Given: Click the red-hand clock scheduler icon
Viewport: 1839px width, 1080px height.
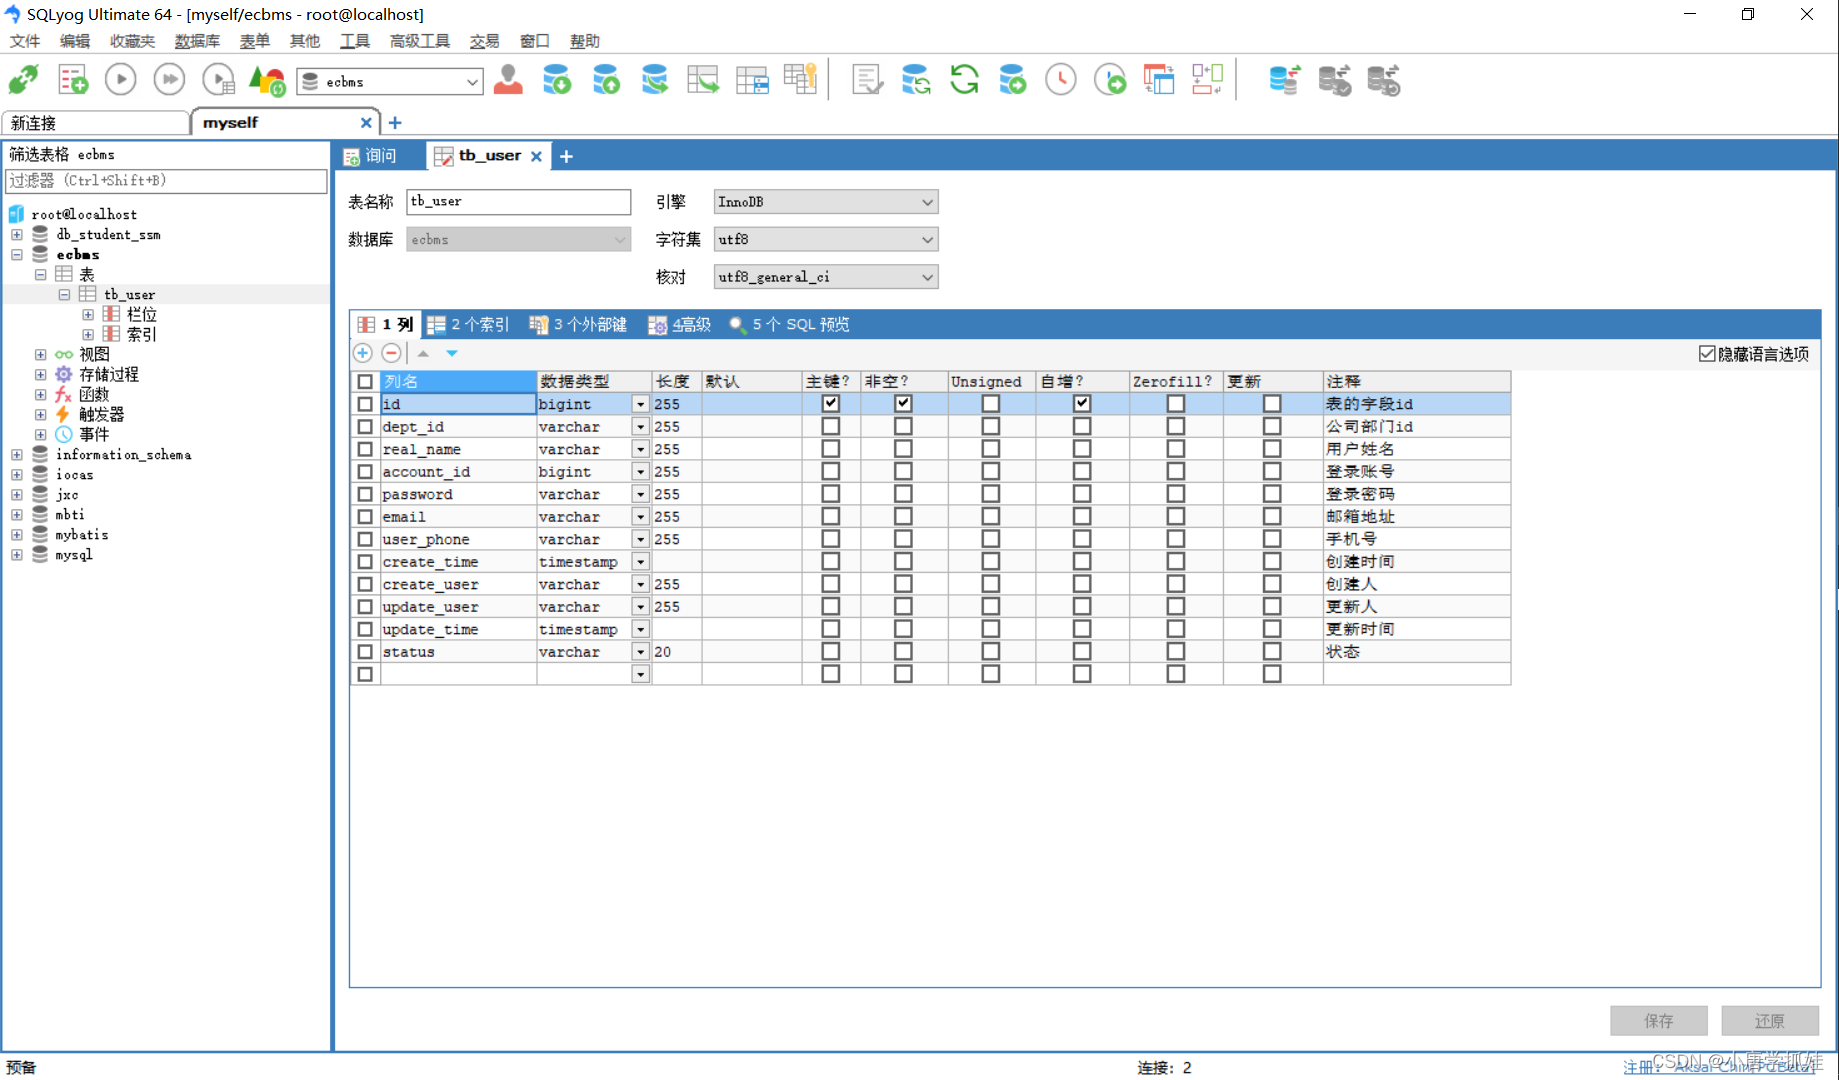Looking at the screenshot, I should (1061, 80).
